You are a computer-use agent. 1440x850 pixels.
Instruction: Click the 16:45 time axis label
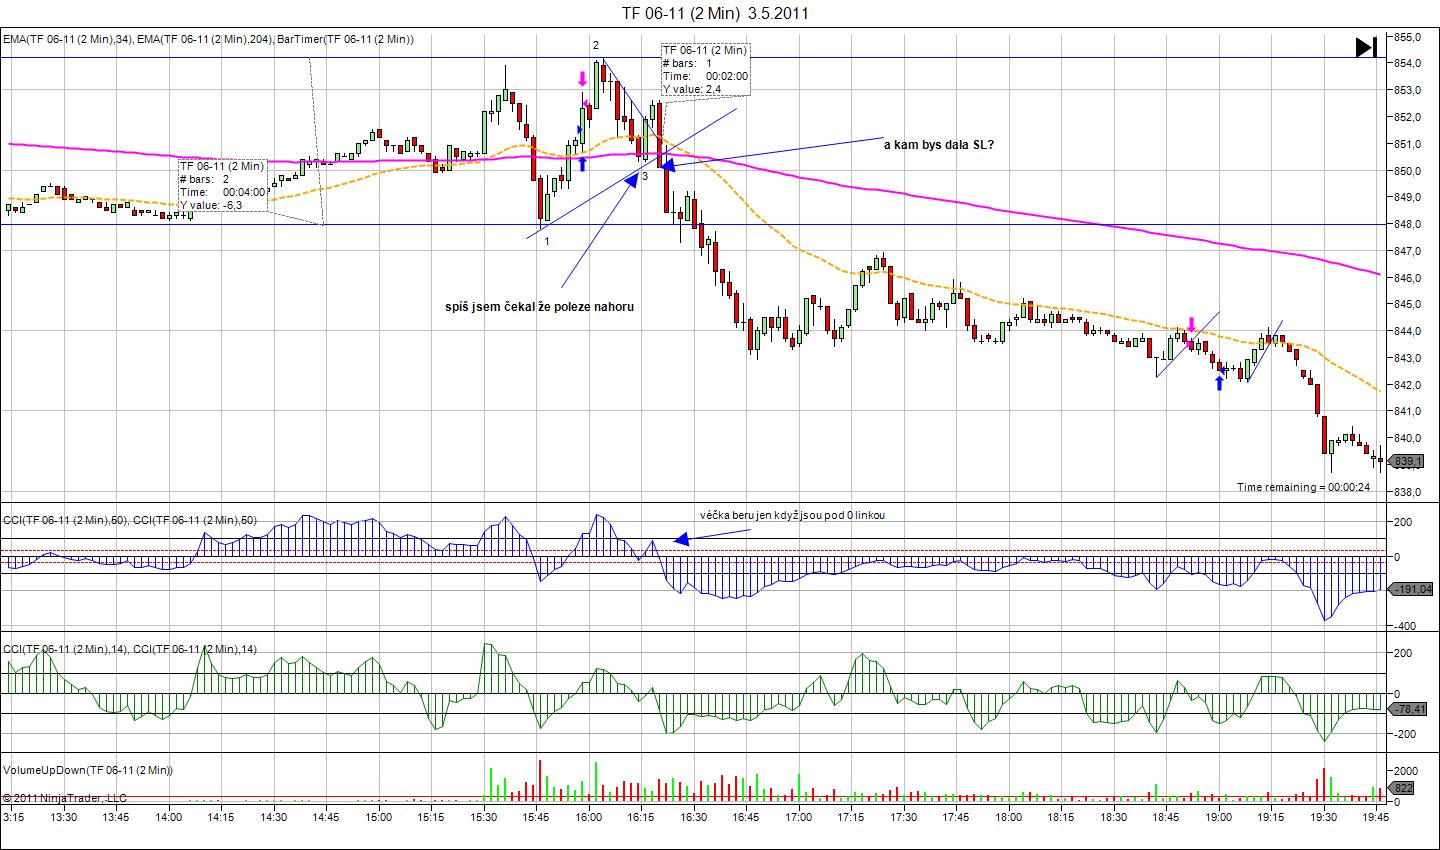[746, 817]
